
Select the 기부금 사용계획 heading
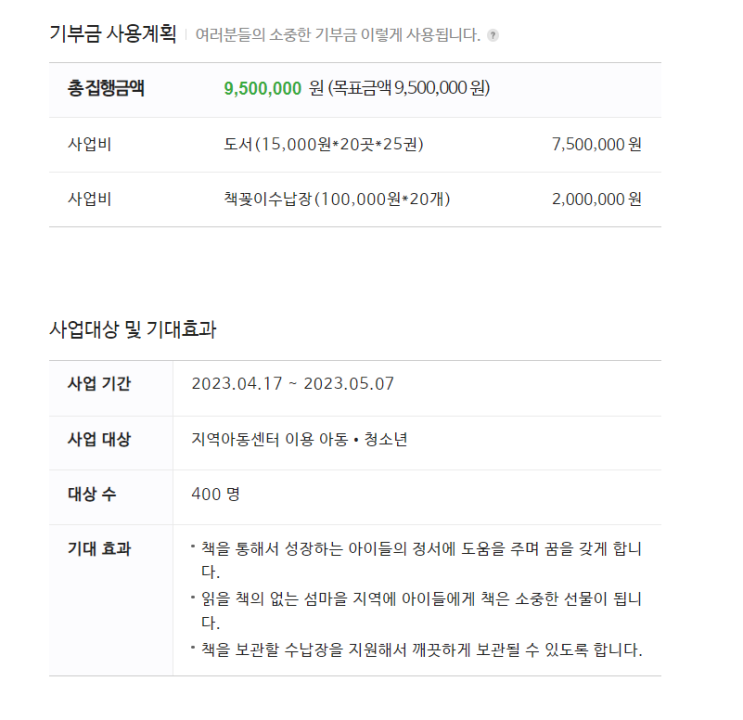click(x=113, y=34)
